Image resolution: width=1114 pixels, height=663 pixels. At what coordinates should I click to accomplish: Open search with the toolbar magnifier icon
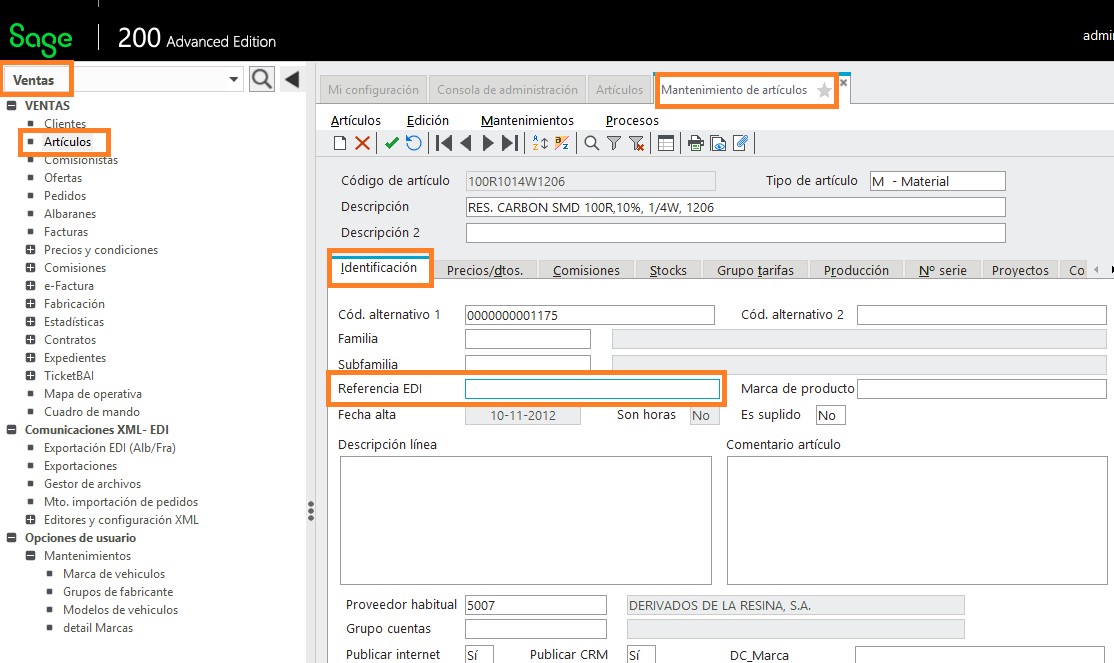tap(591, 144)
